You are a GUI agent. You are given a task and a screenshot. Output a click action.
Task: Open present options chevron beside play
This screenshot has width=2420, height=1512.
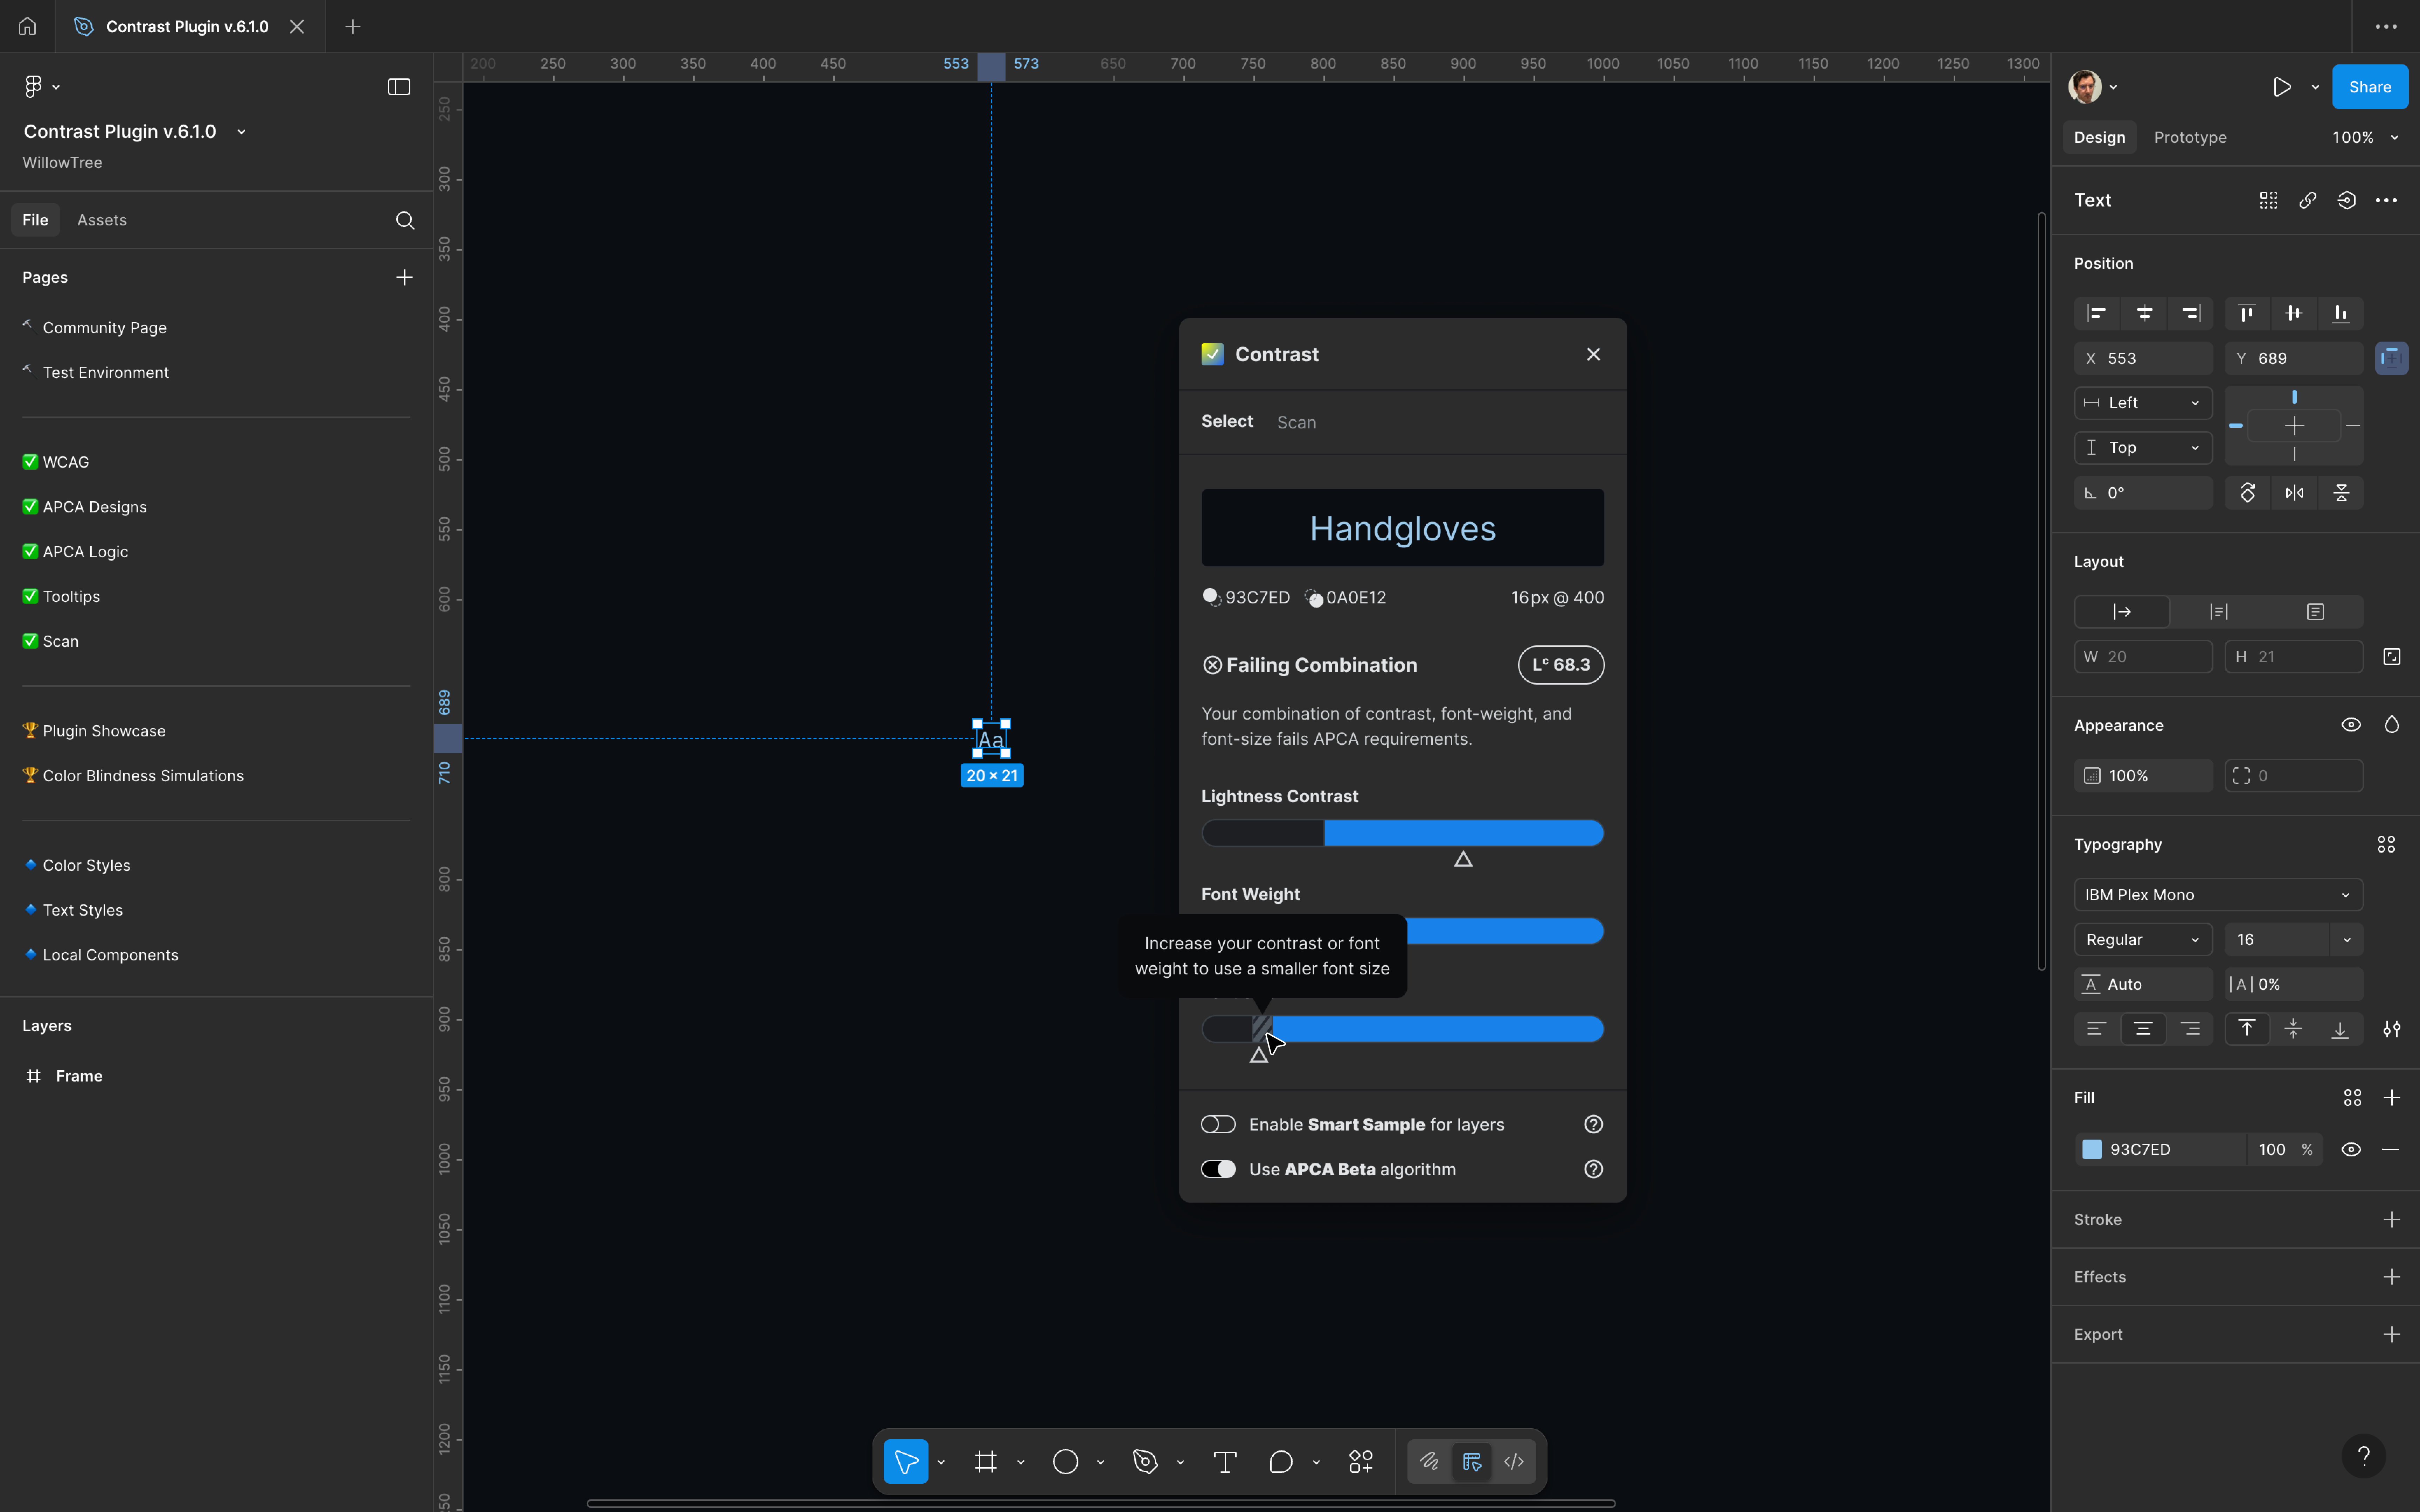pyautogui.click(x=2315, y=87)
